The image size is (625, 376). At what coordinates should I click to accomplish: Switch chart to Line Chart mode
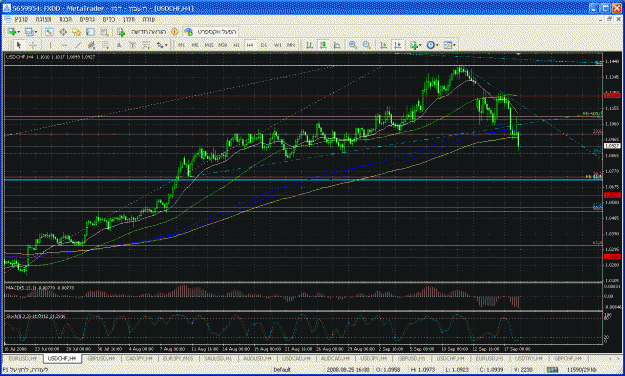[x=337, y=45]
